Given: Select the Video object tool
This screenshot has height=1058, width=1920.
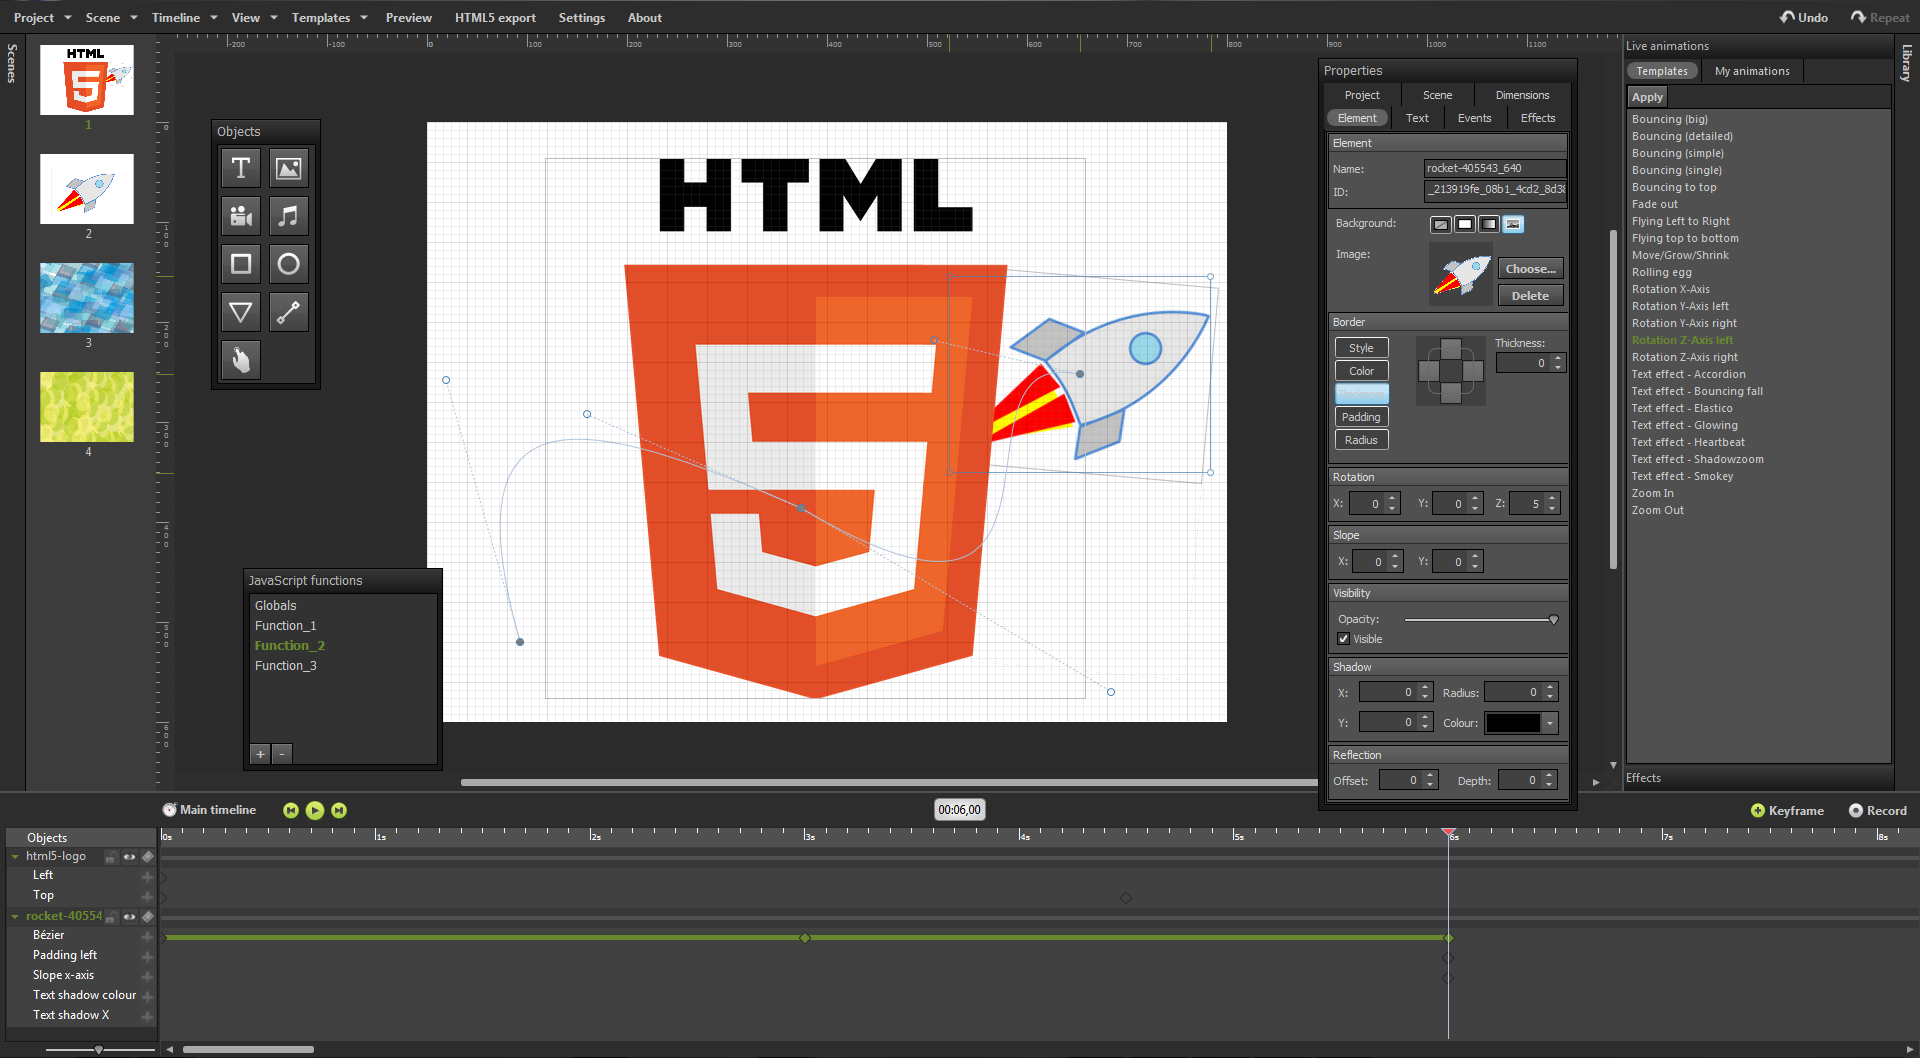Looking at the screenshot, I should (240, 216).
